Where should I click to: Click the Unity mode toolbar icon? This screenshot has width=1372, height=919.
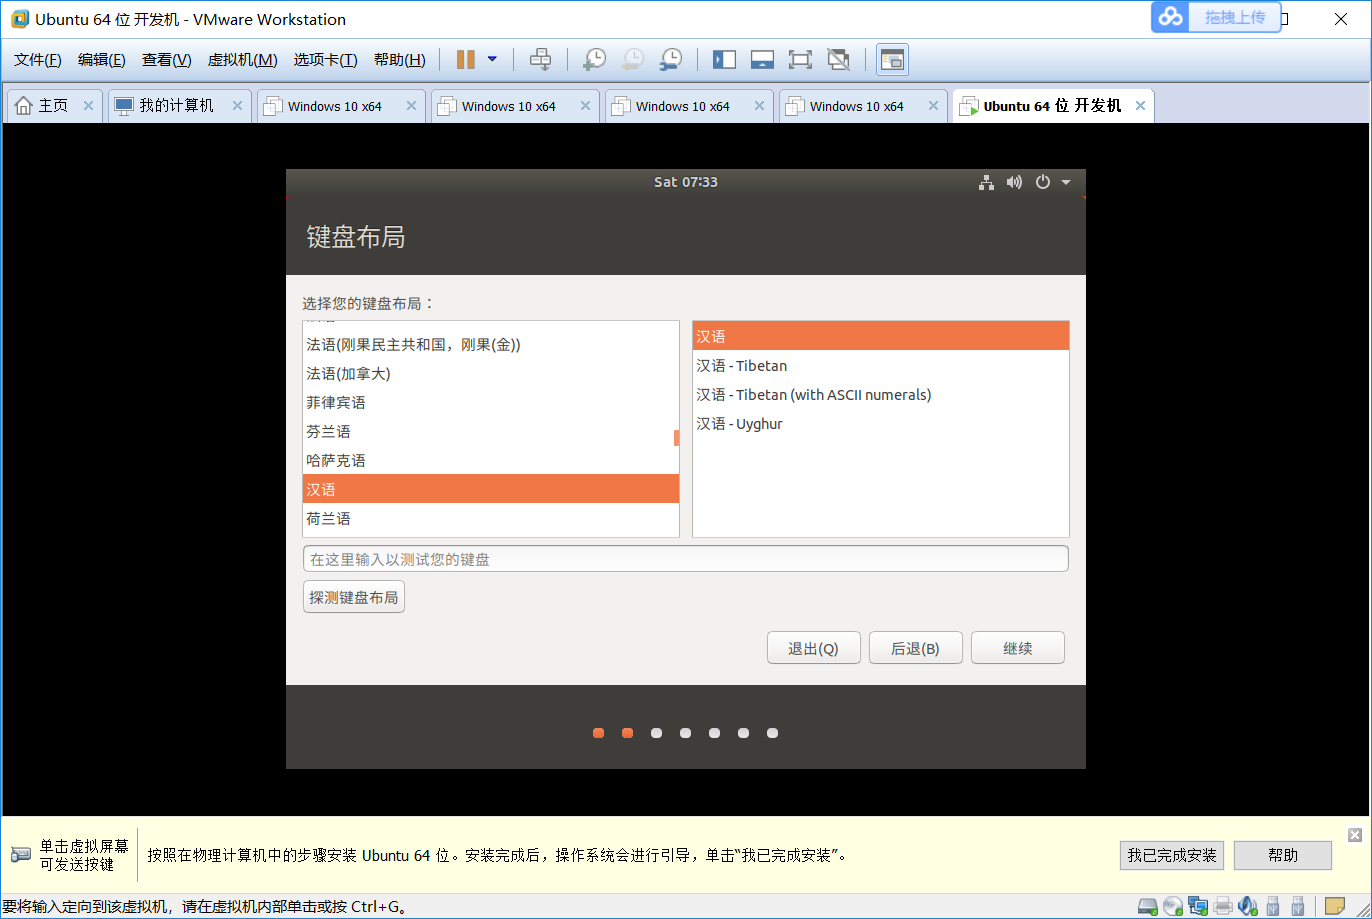[838, 60]
